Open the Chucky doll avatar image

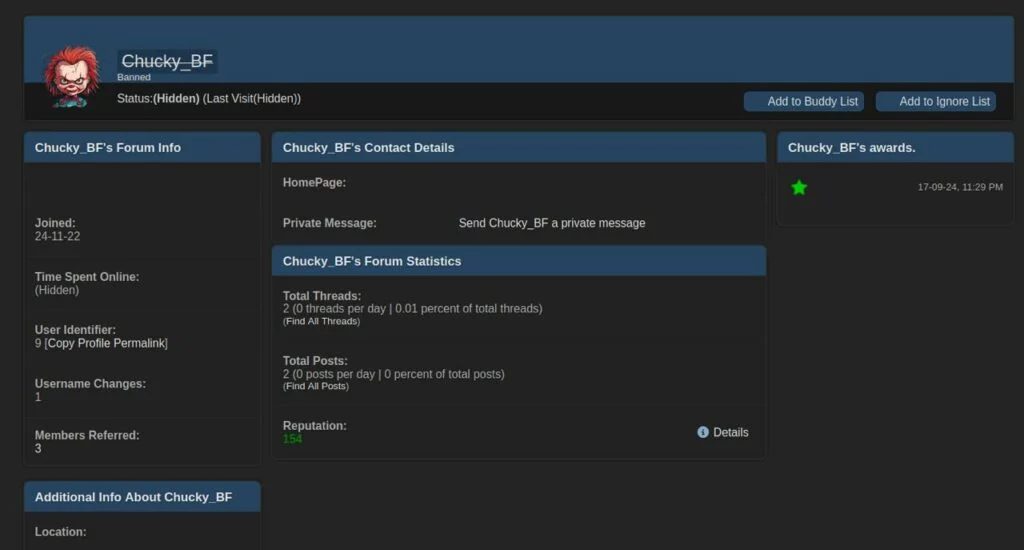coord(71,76)
